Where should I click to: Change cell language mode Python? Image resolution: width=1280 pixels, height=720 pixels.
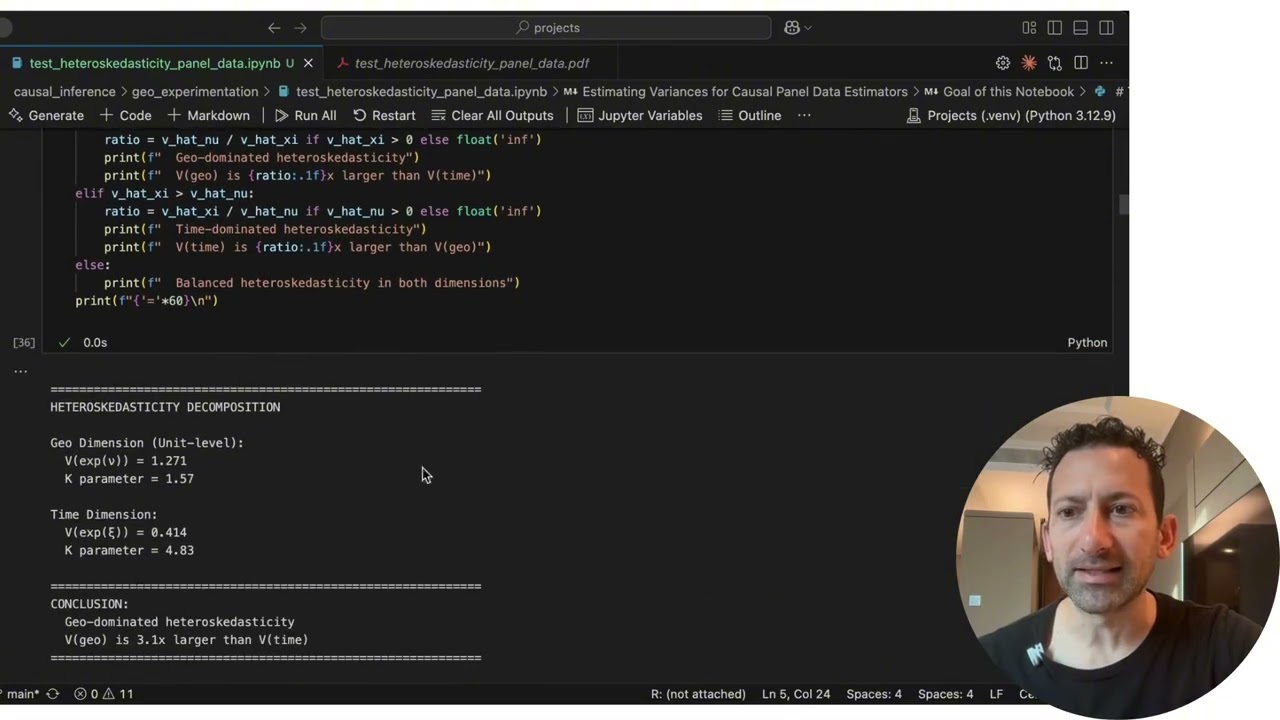[1087, 342]
